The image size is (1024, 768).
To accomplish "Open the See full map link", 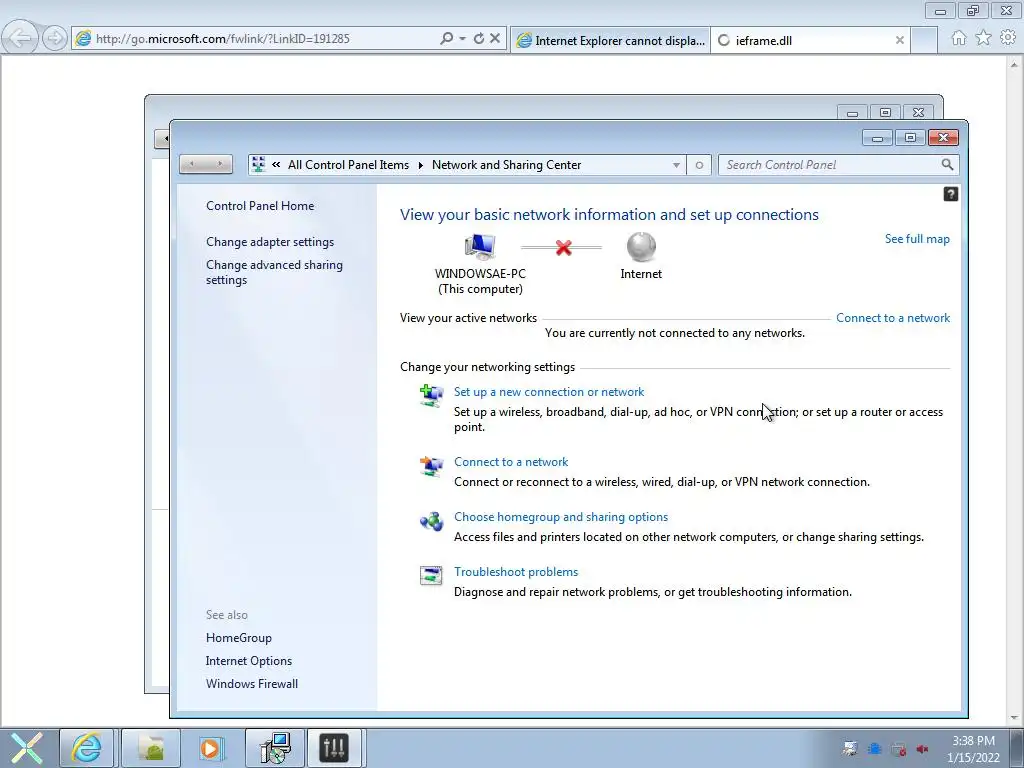I will [x=917, y=239].
